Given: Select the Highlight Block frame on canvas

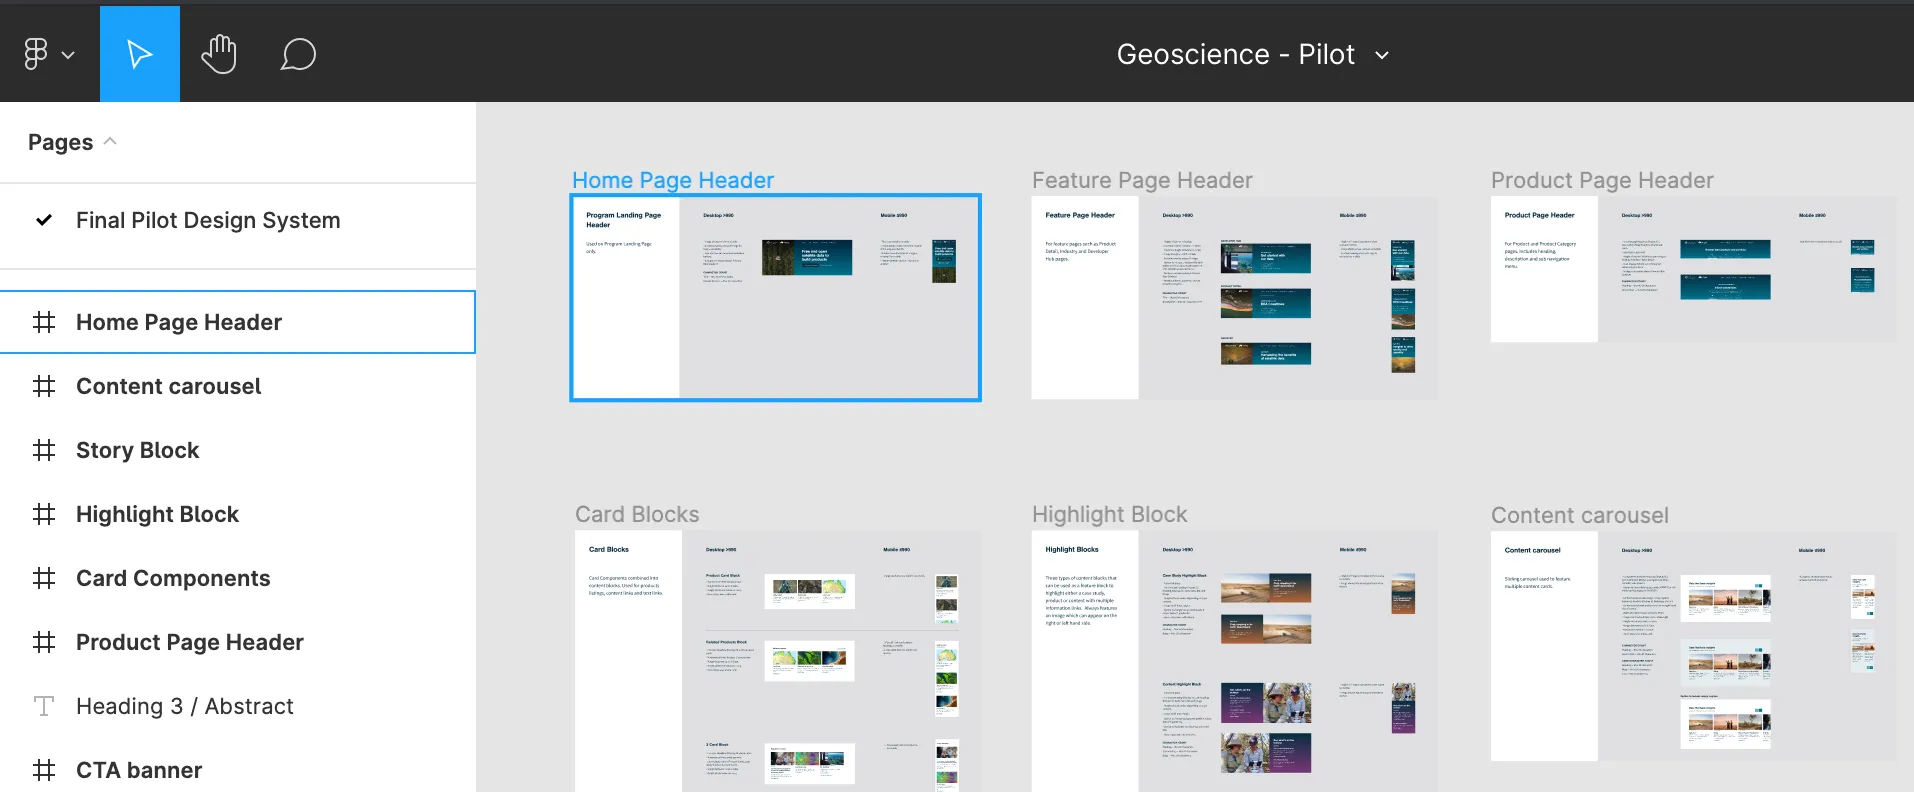Looking at the screenshot, I should tap(1234, 661).
